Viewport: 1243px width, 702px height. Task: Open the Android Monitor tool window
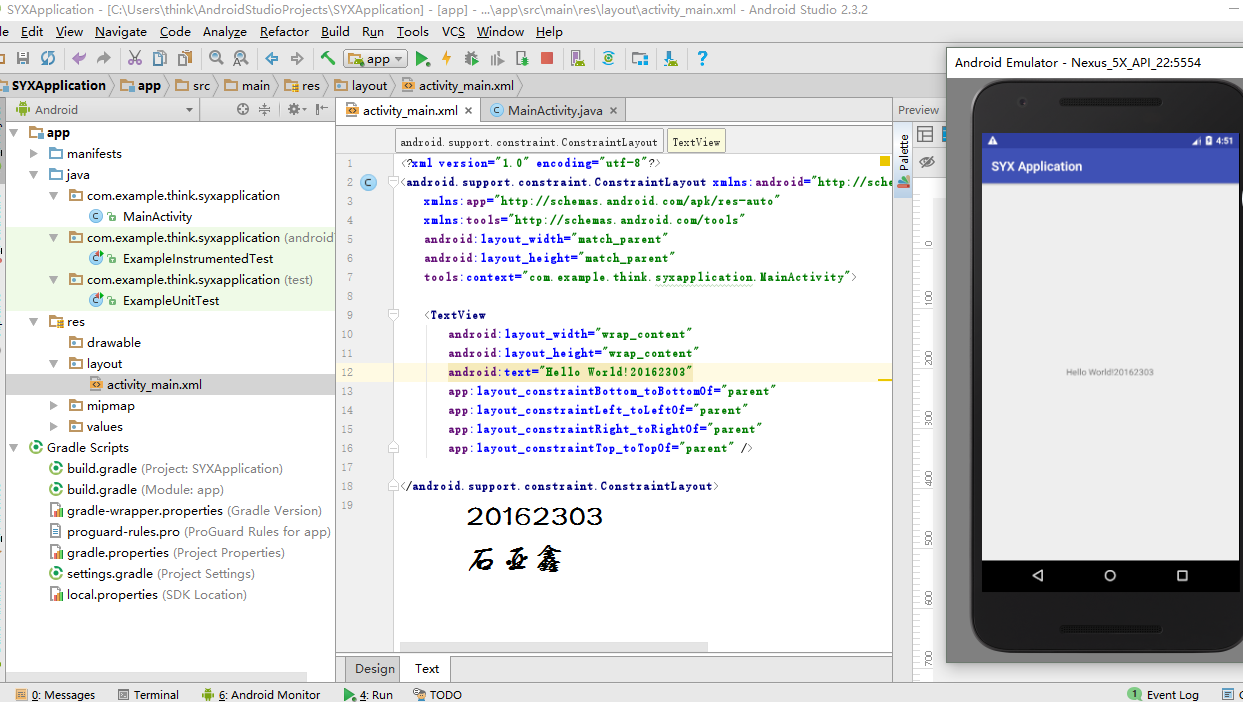pos(260,694)
